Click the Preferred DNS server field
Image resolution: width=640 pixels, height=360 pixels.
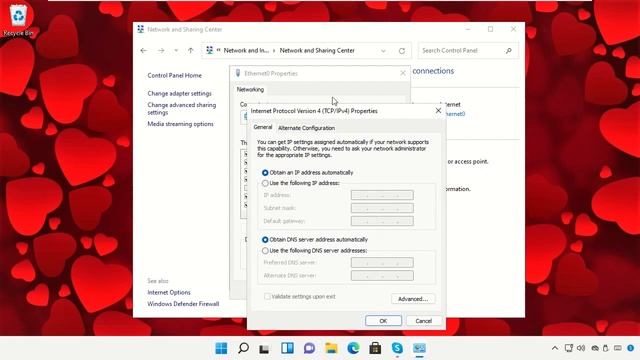coord(382,262)
